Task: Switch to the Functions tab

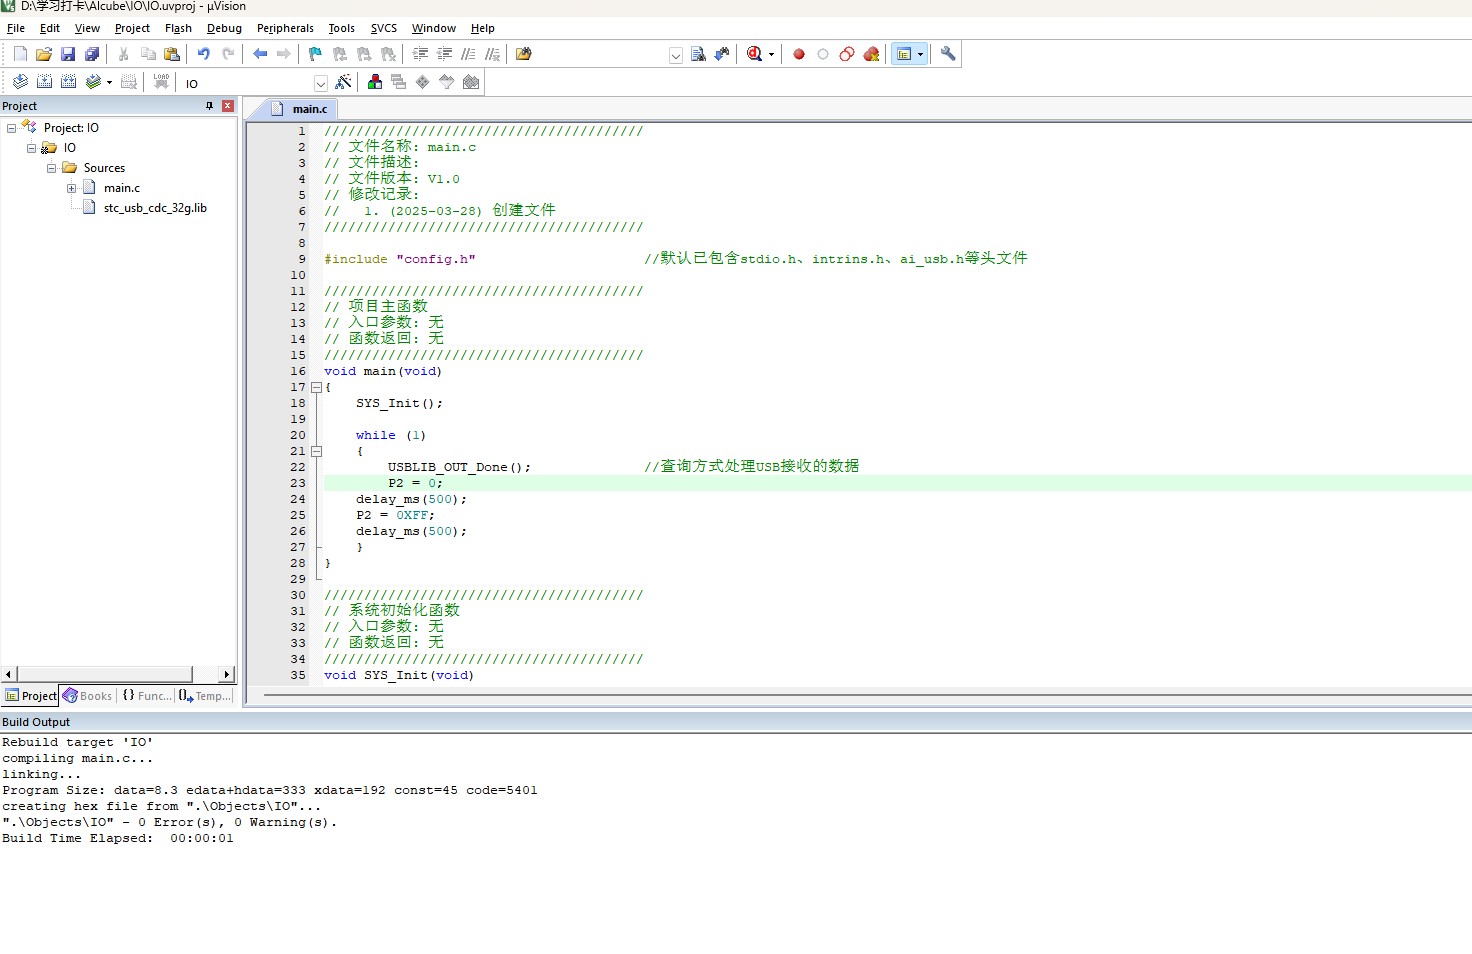Action: [x=147, y=696]
